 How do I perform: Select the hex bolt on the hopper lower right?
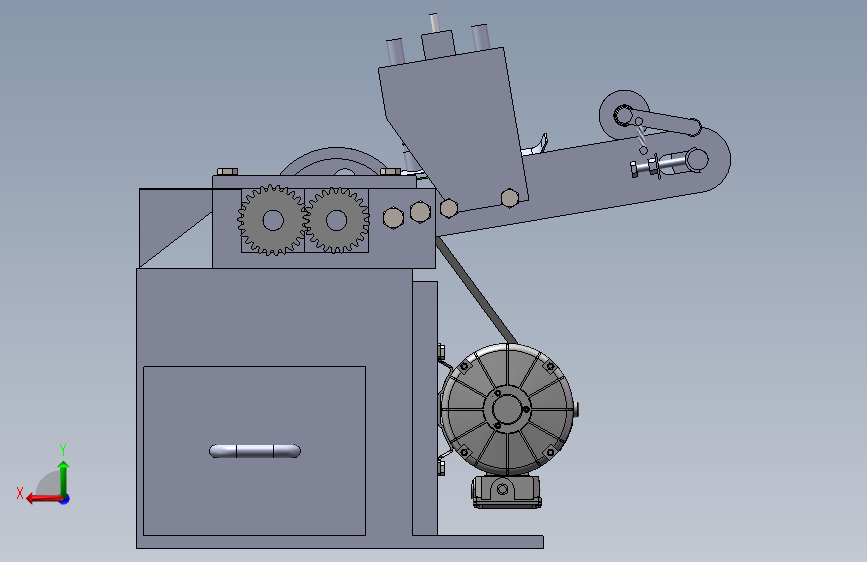509,197
